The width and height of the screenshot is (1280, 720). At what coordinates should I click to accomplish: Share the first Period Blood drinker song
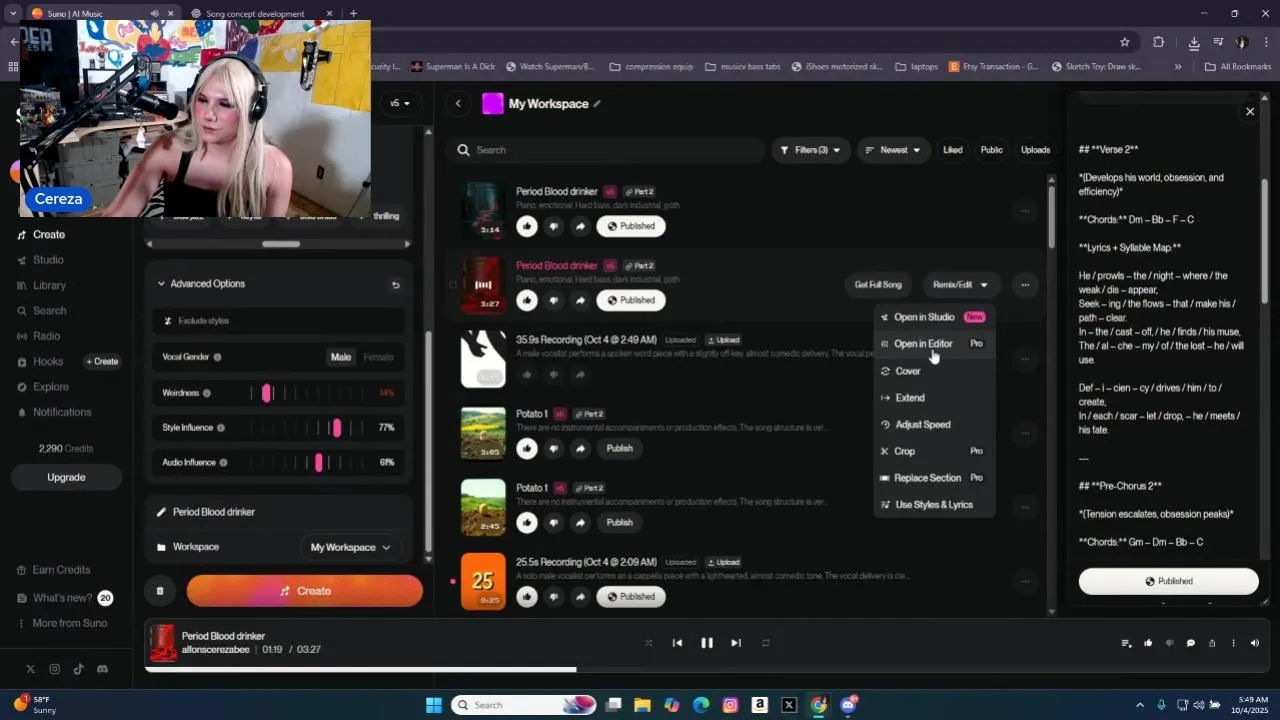pos(580,226)
